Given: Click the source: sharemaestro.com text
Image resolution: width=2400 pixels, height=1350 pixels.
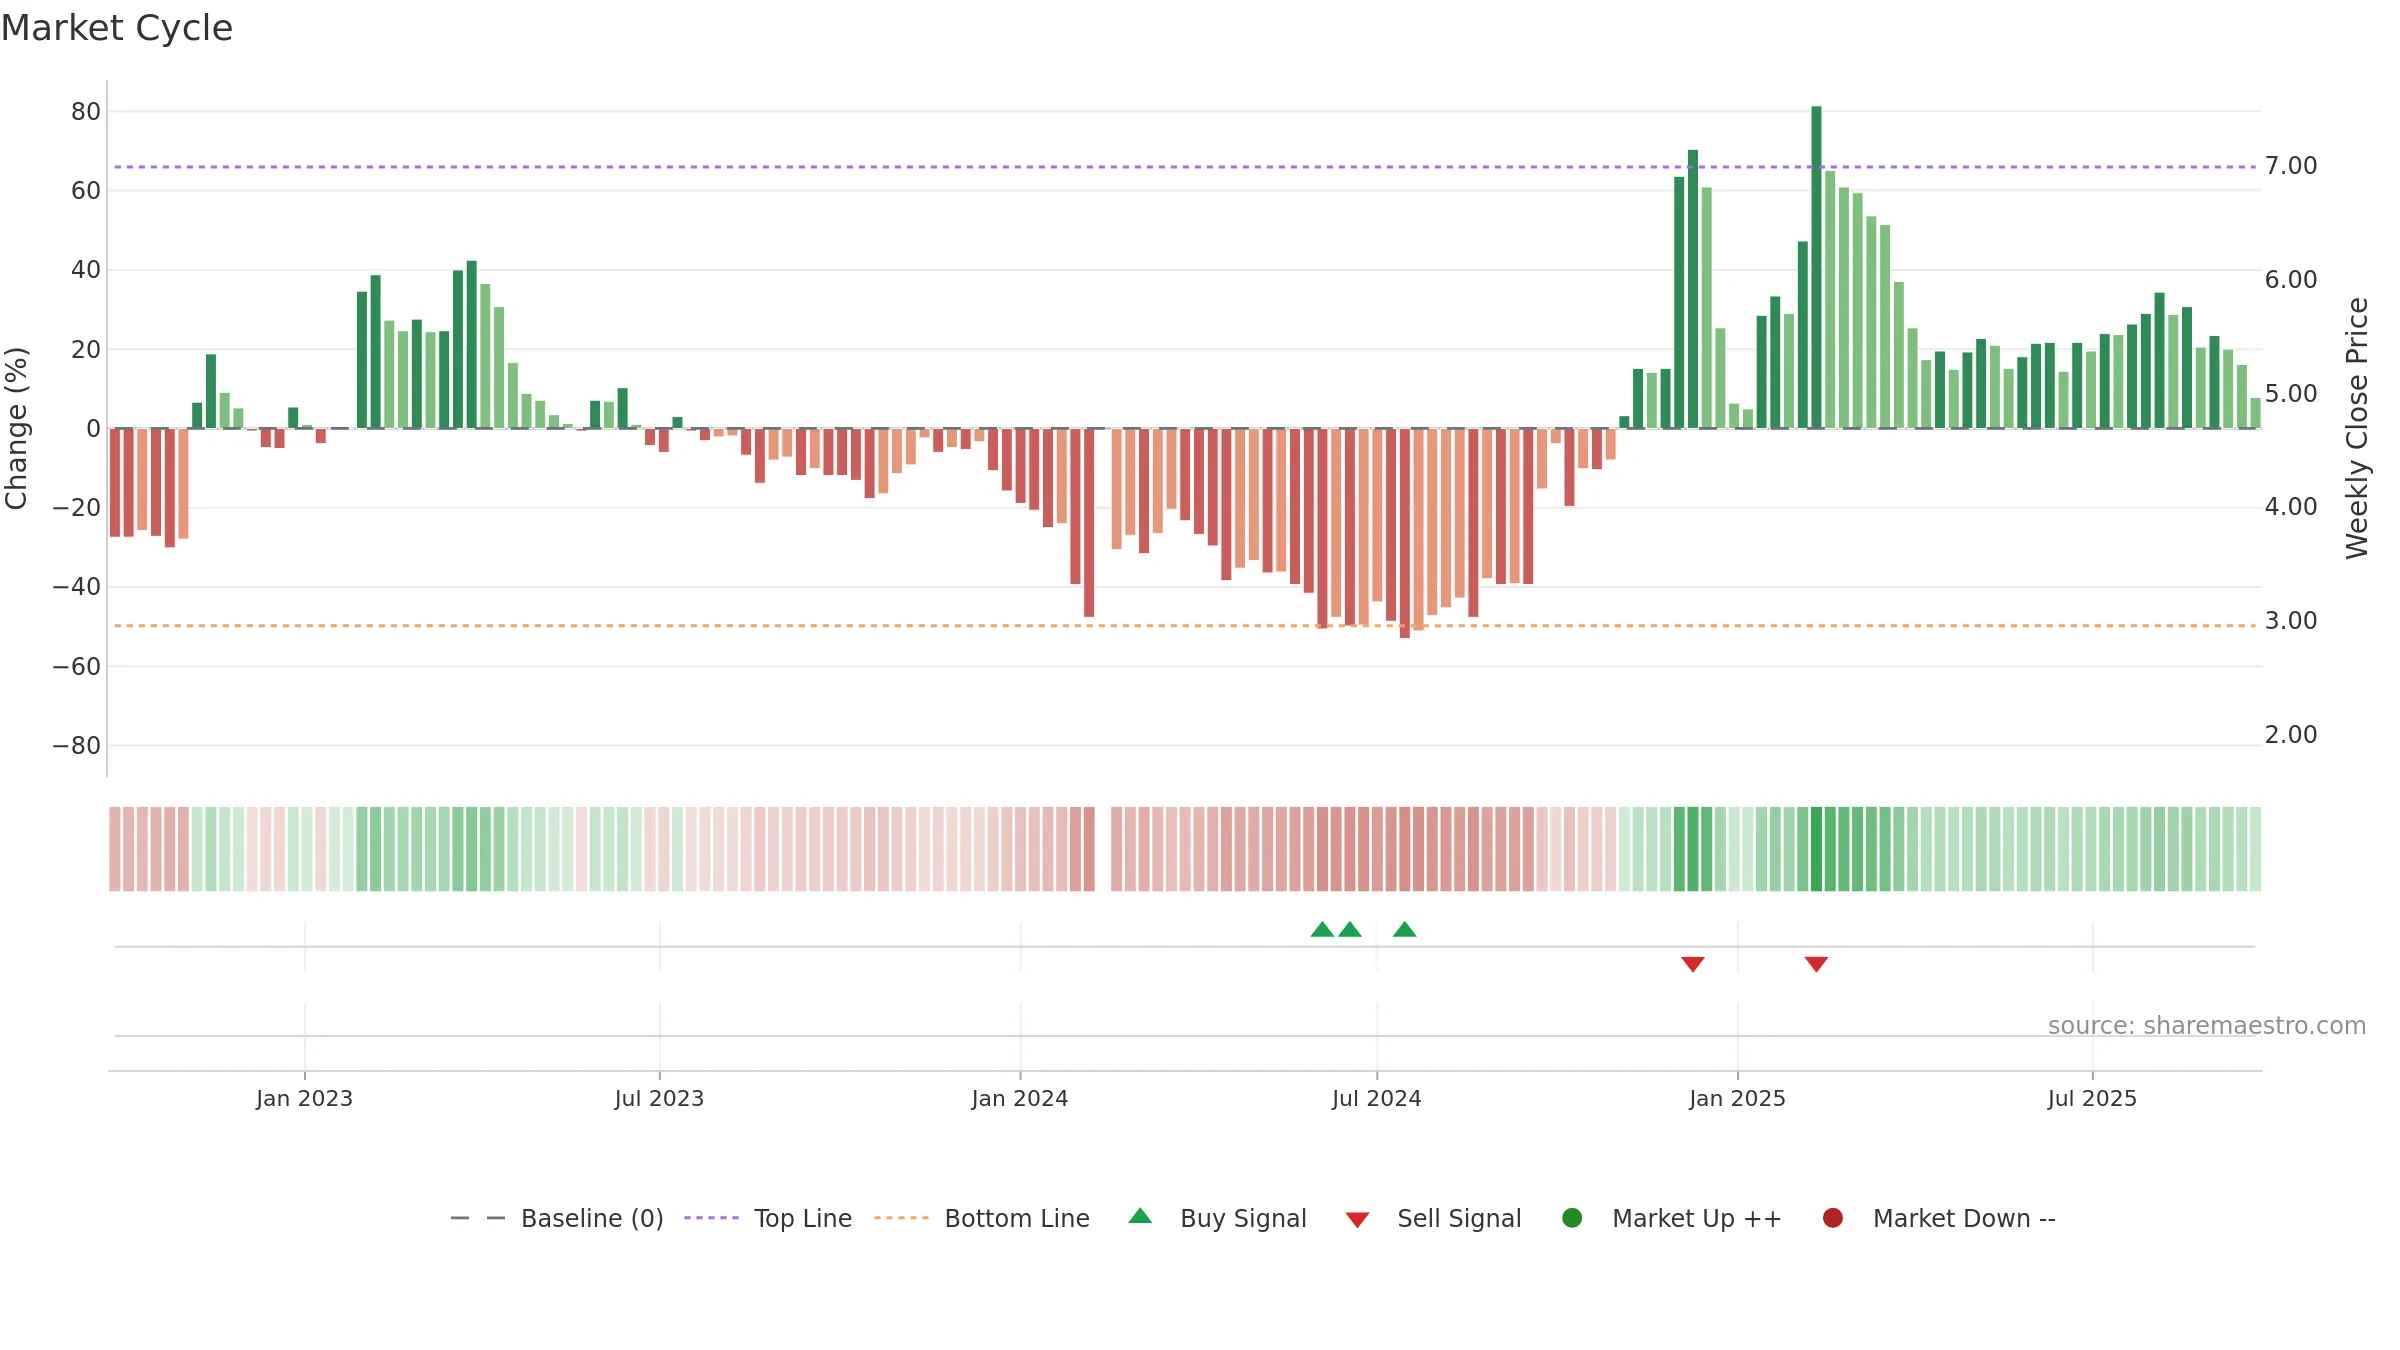Looking at the screenshot, I should coord(2207,1025).
